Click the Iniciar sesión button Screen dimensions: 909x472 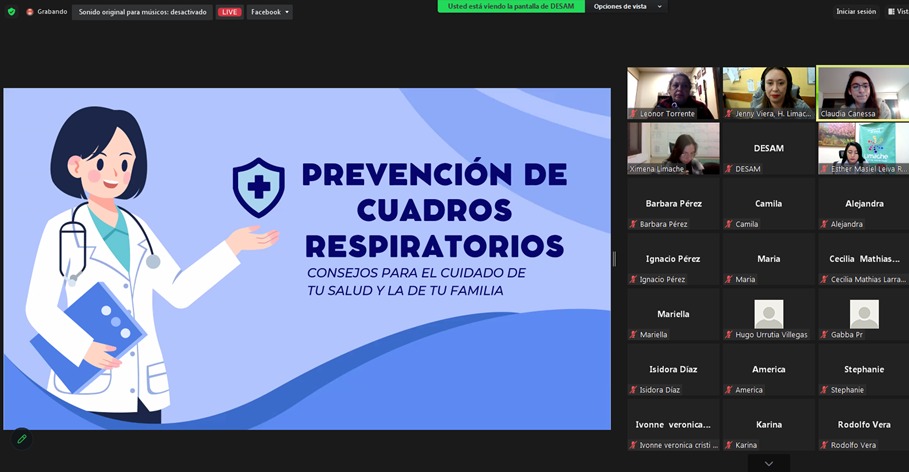click(x=855, y=12)
